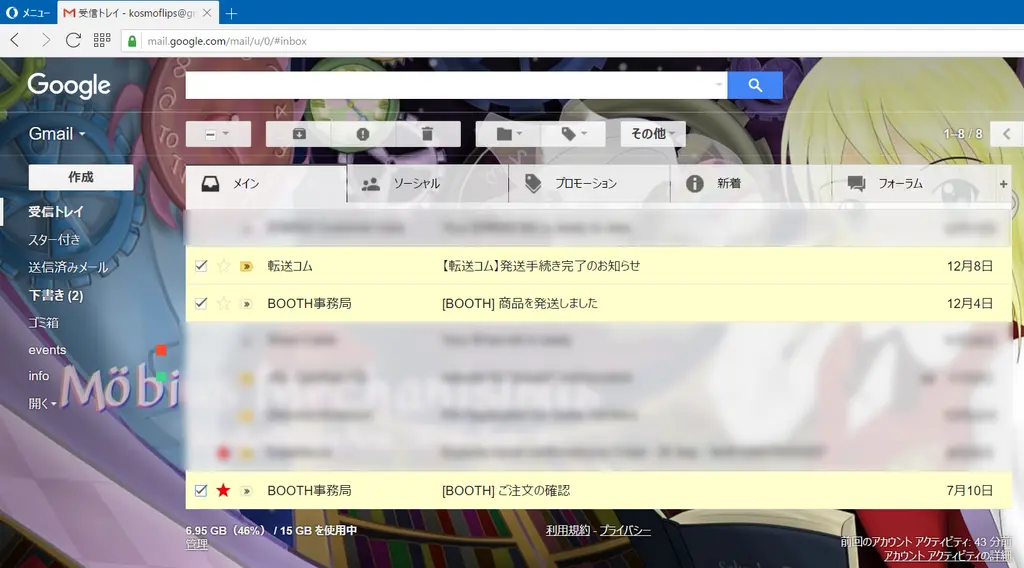Open アカウント アクティビティの詳細 link
1024x568 pixels.
click(947, 556)
